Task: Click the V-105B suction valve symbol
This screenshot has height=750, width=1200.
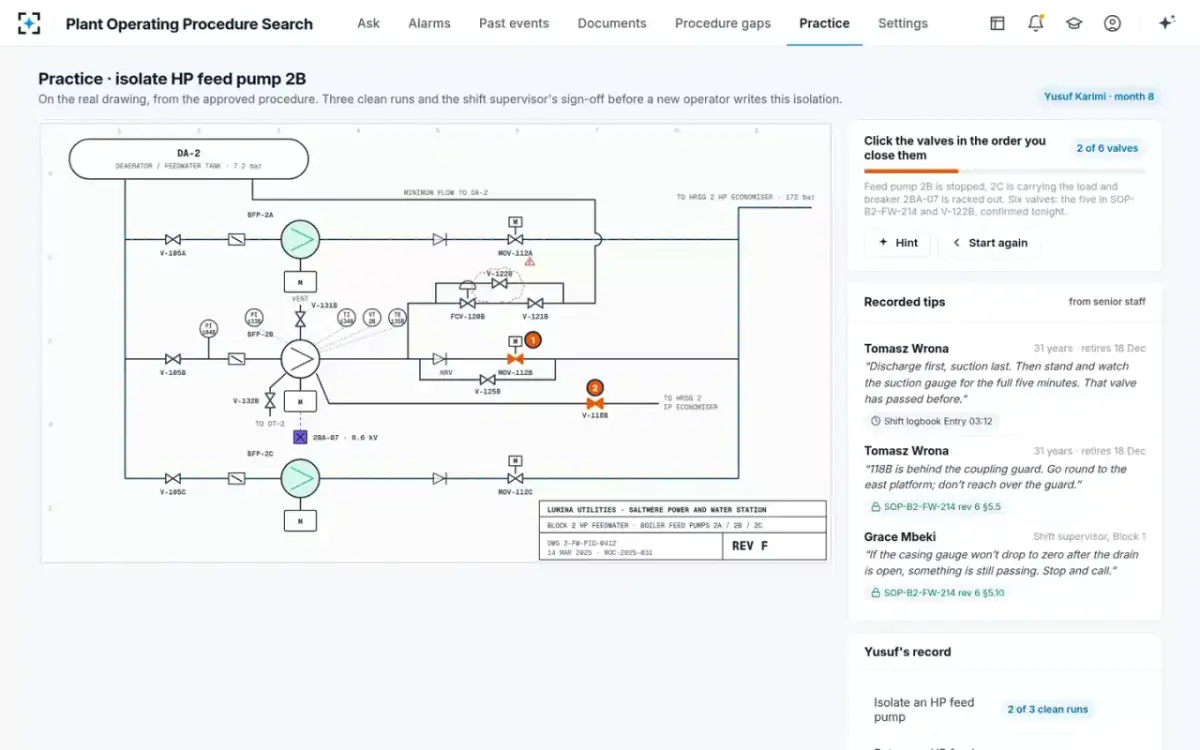Action: tap(173, 358)
